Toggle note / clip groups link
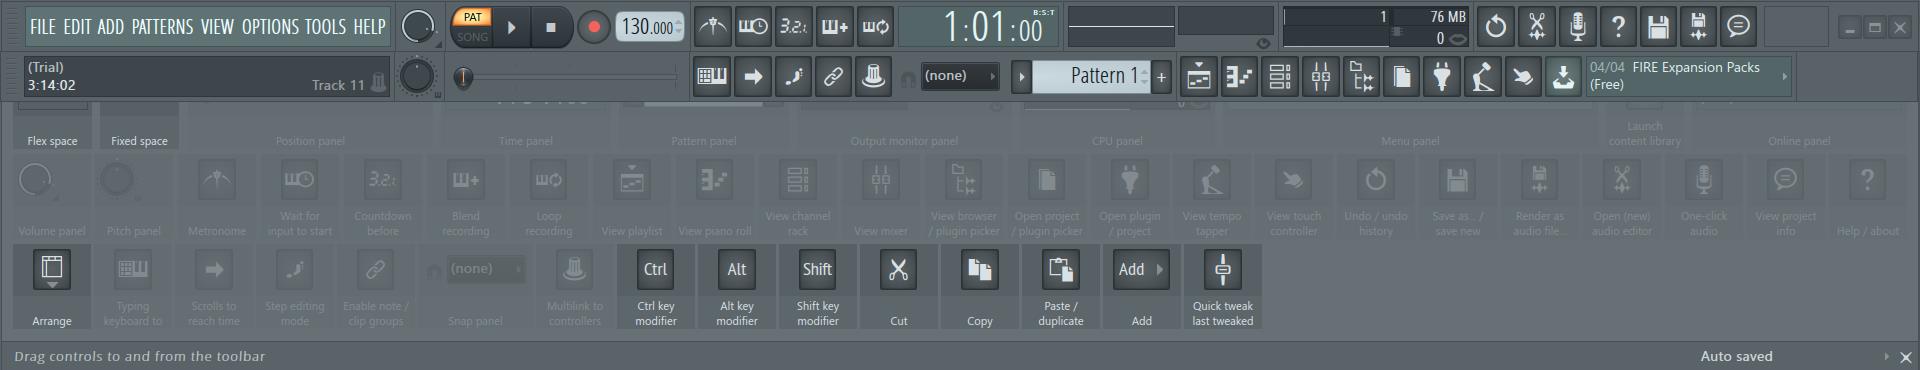This screenshot has width=1920, height=370. (x=833, y=76)
